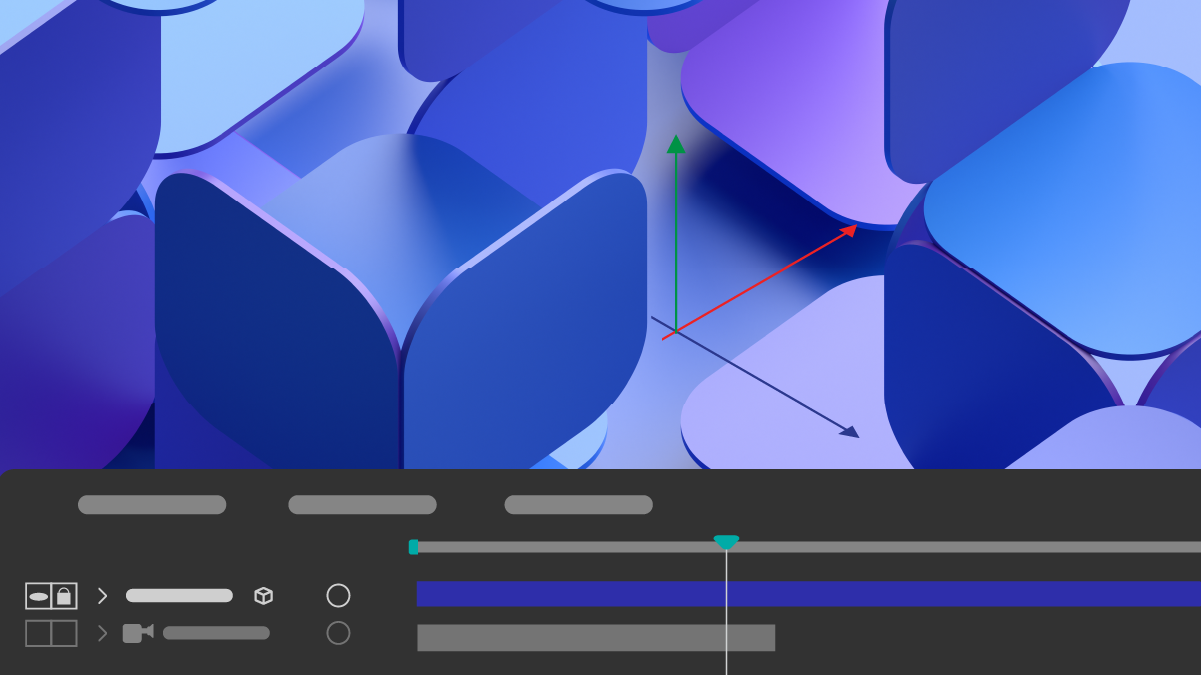Click the layer name field on the first row
This screenshot has width=1201, height=675.
point(180,595)
